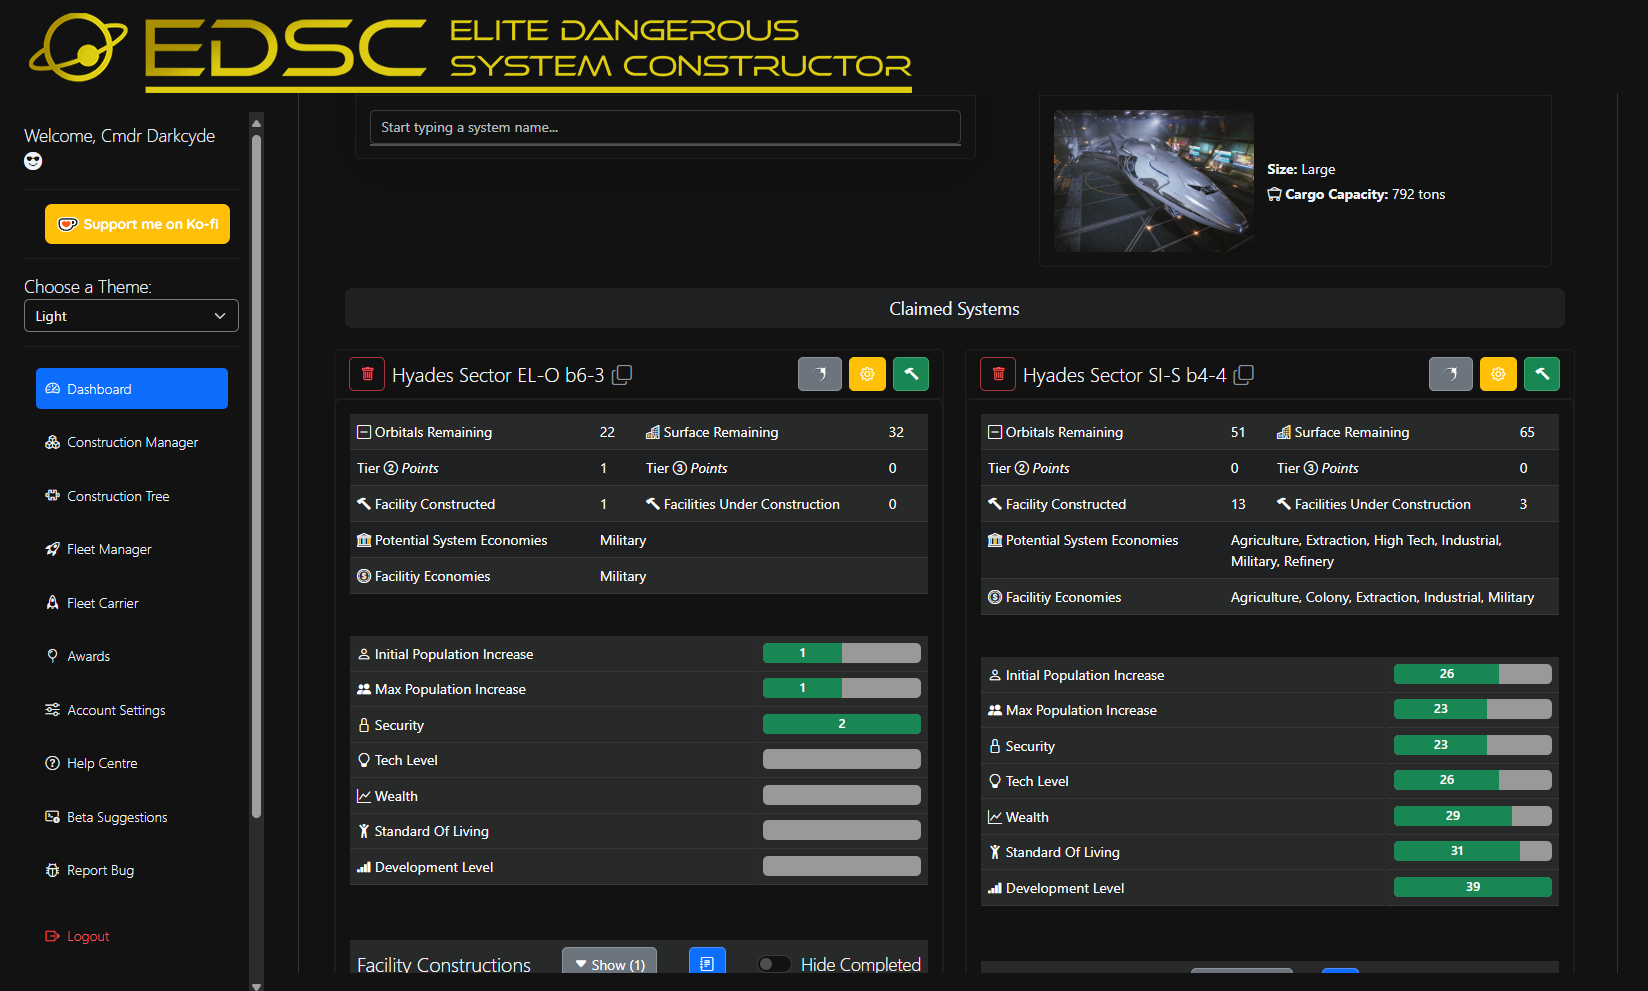
Task: Click the smiley emoji under the welcome message
Action: click(x=33, y=161)
